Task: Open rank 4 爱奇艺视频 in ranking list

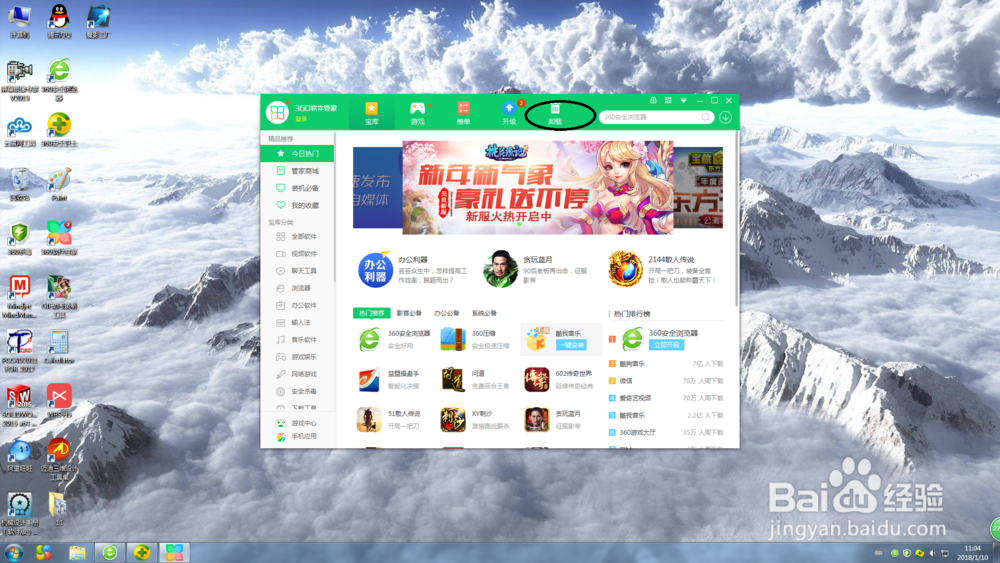Action: (666, 398)
